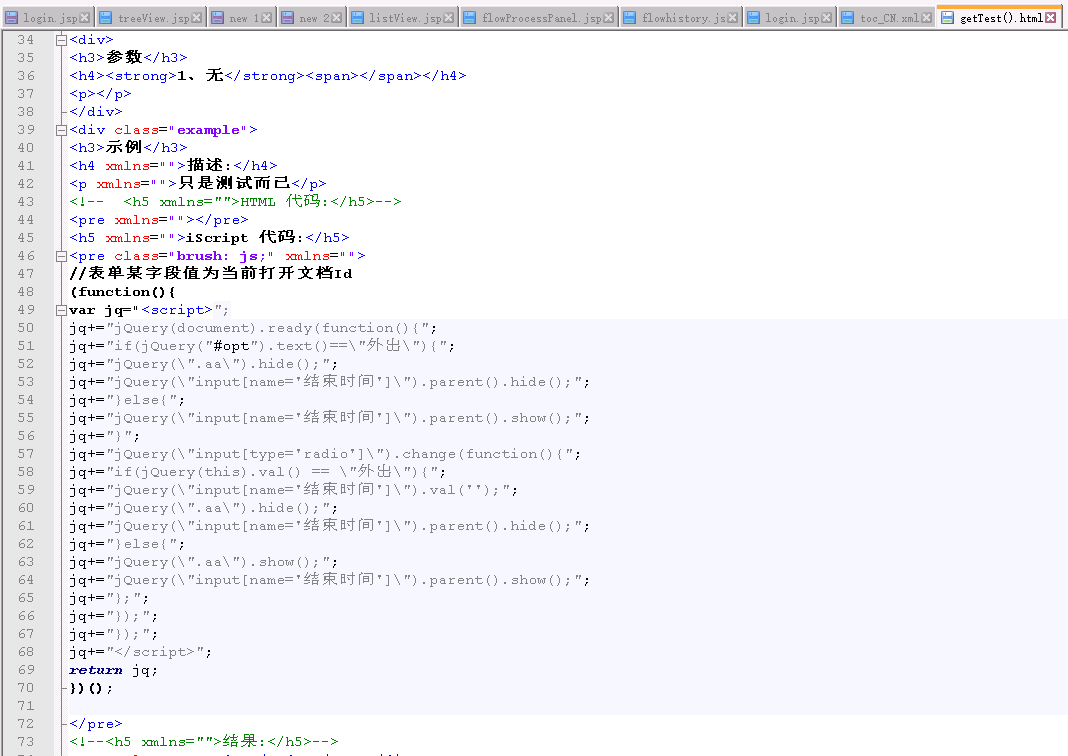Click line number 73 in the margin
Image resolution: width=1068 pixels, height=756 pixels.
pos(26,742)
